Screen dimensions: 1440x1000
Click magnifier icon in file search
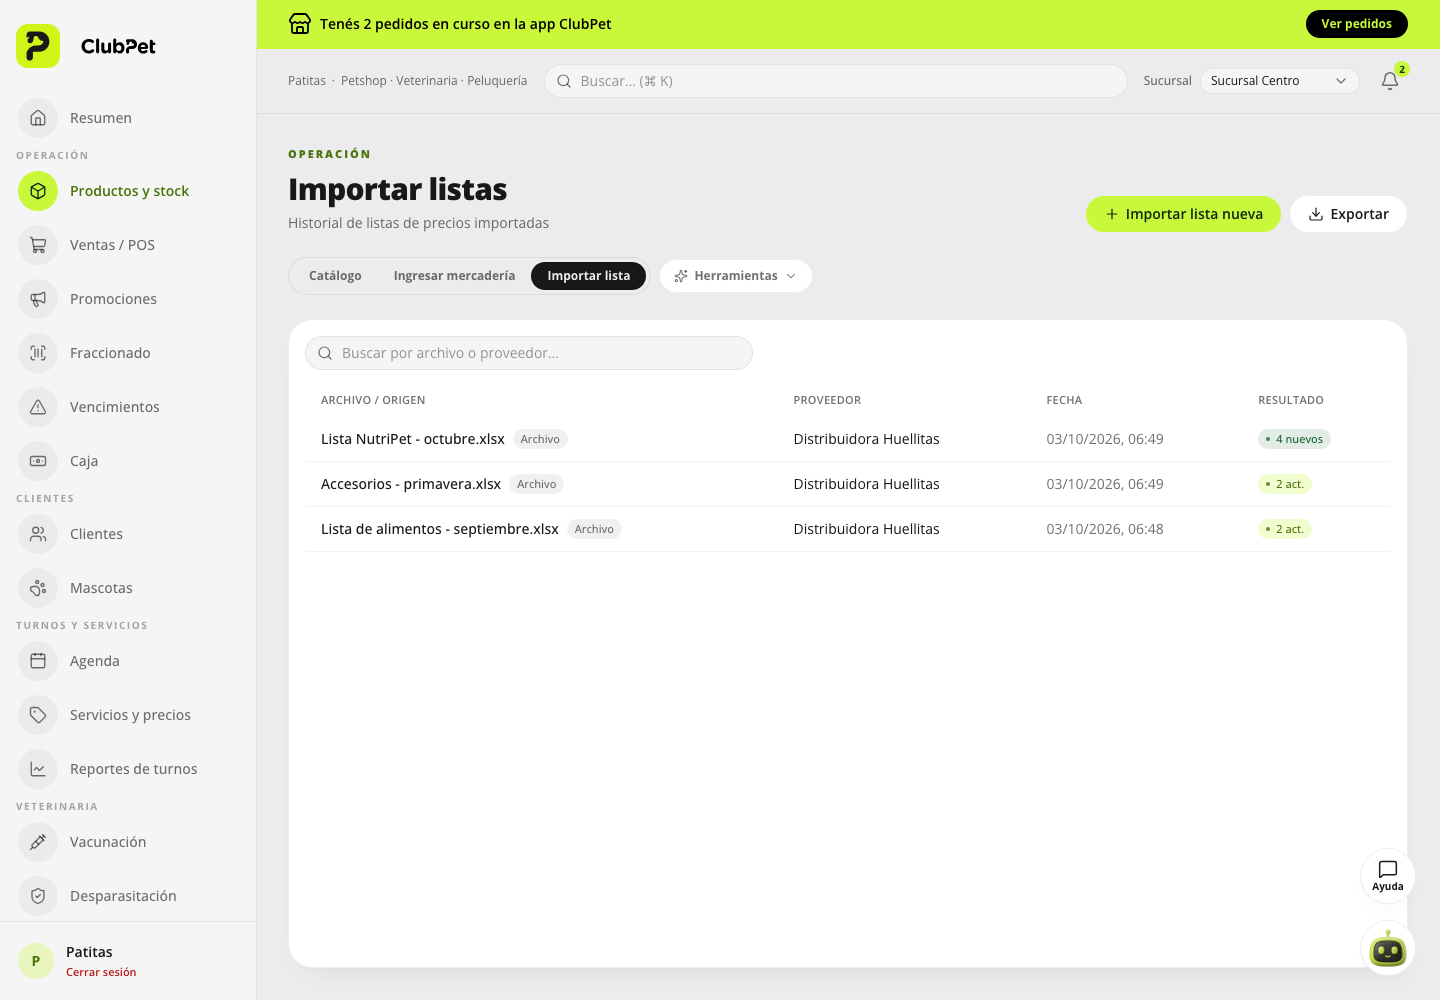pos(325,353)
